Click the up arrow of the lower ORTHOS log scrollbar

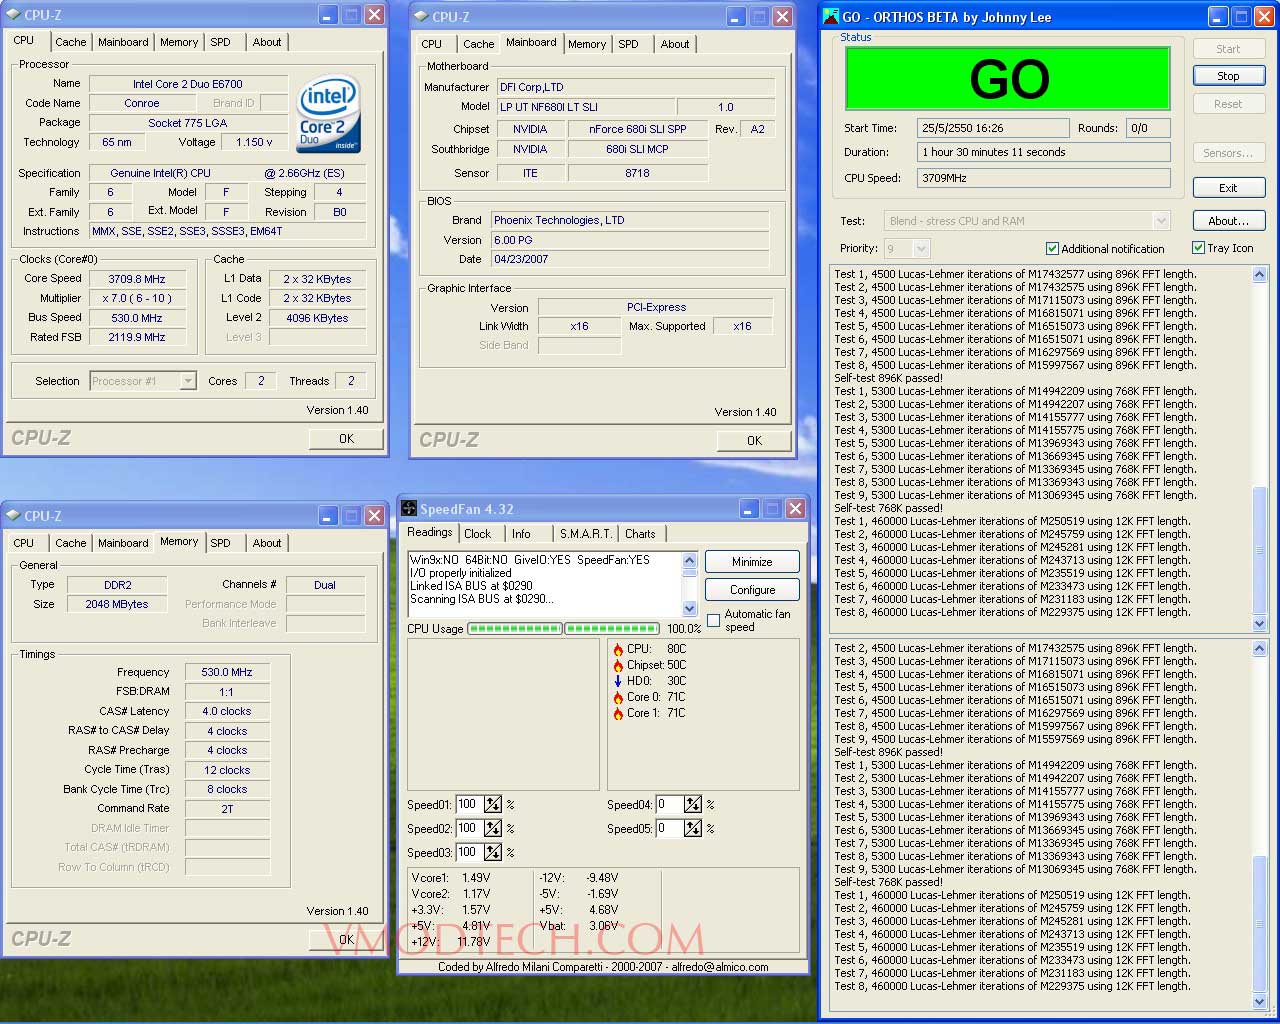point(1259,649)
